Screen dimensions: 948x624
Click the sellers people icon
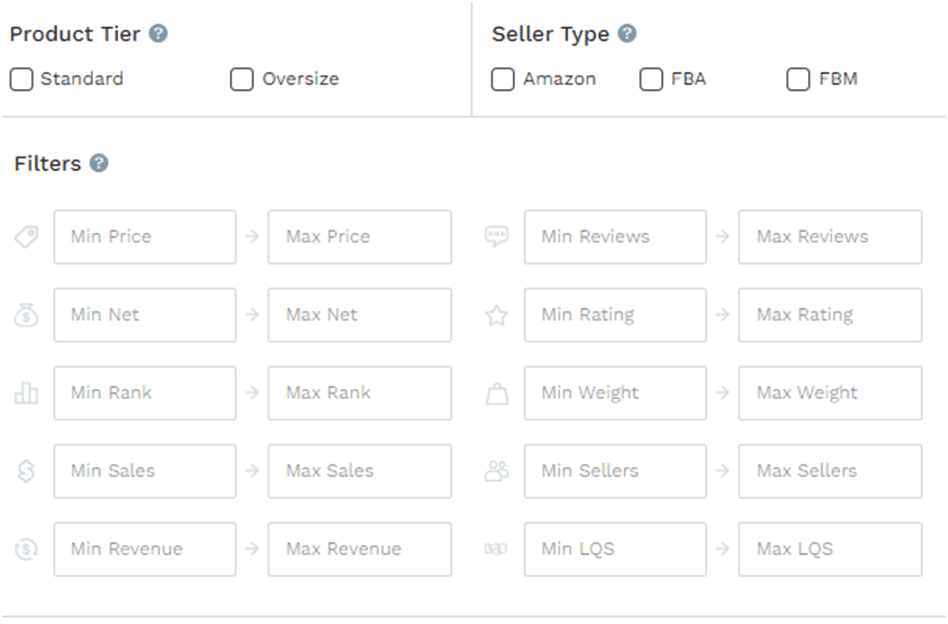point(496,471)
